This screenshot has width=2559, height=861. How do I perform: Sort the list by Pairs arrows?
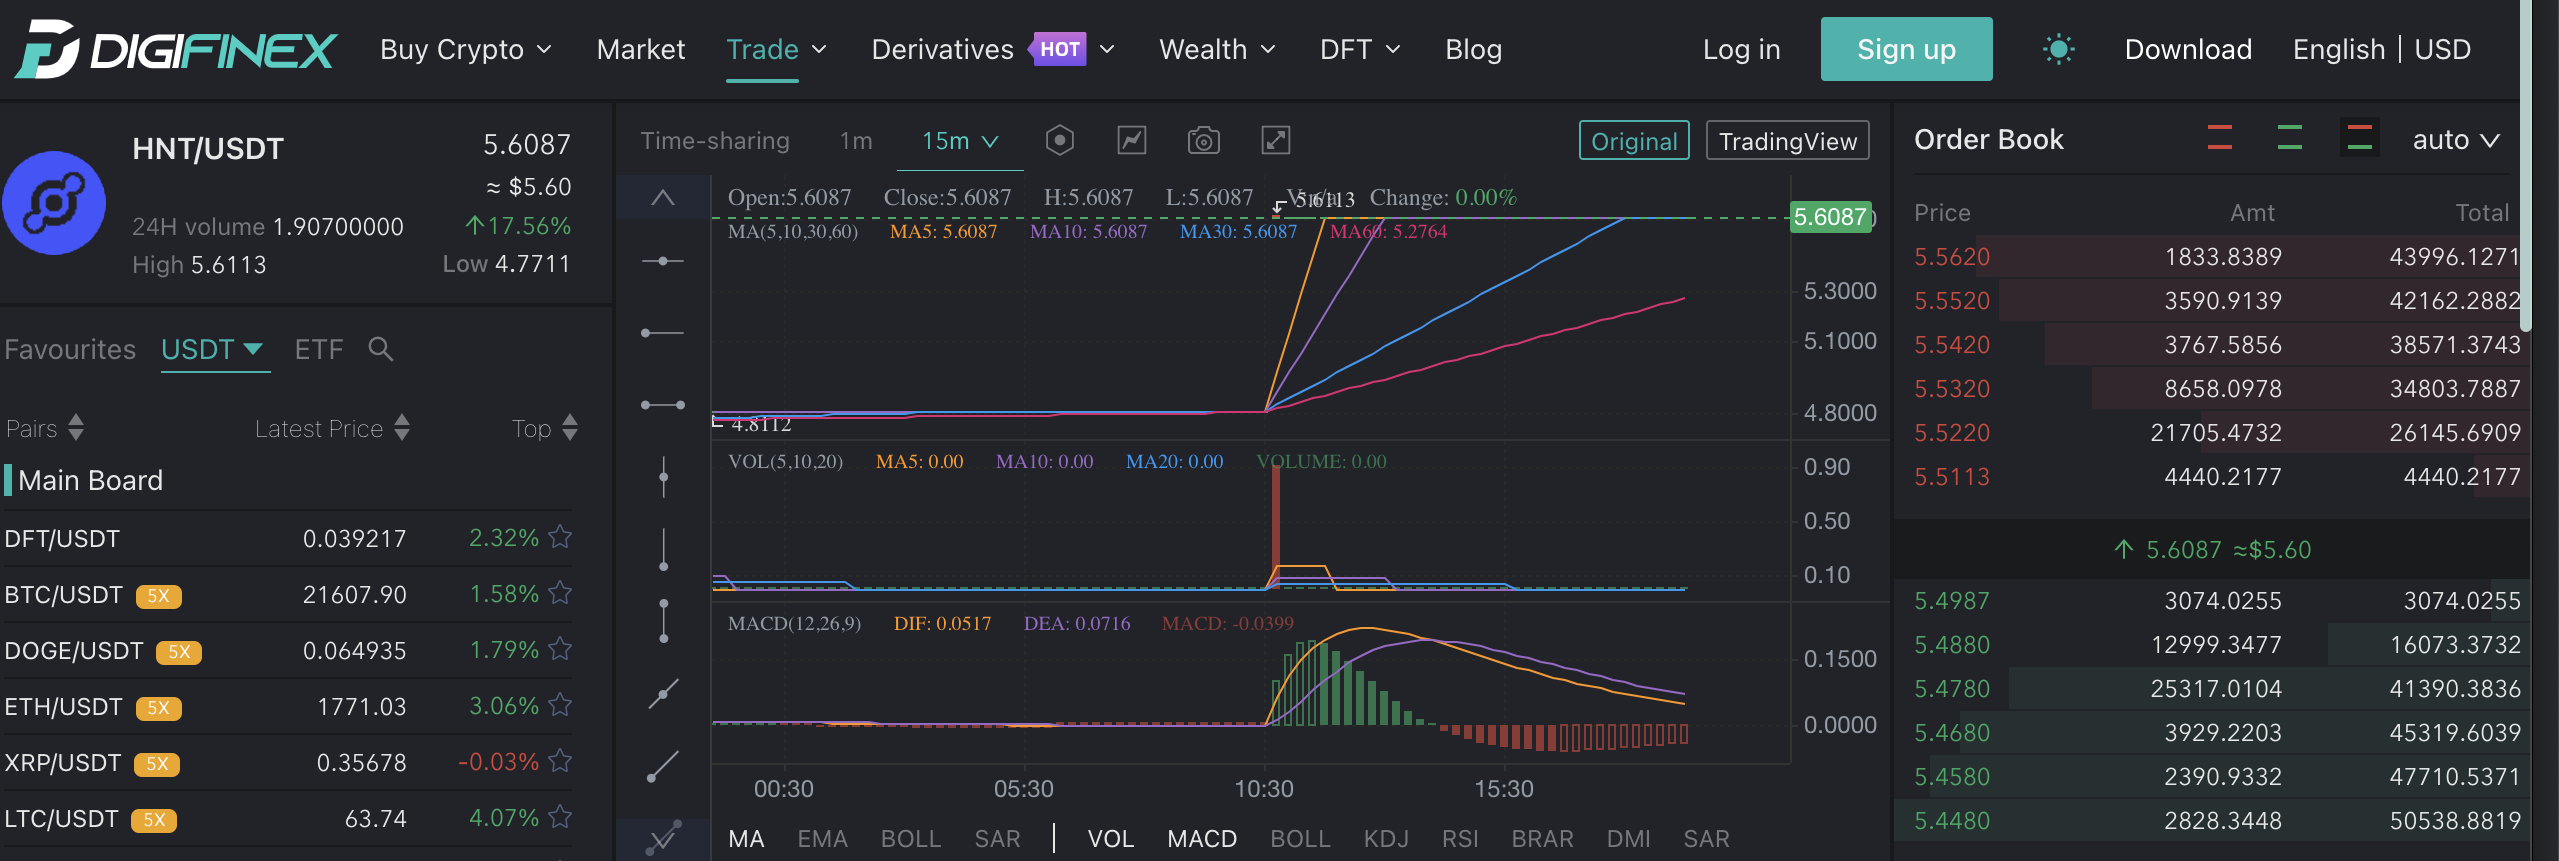[x=76, y=428]
